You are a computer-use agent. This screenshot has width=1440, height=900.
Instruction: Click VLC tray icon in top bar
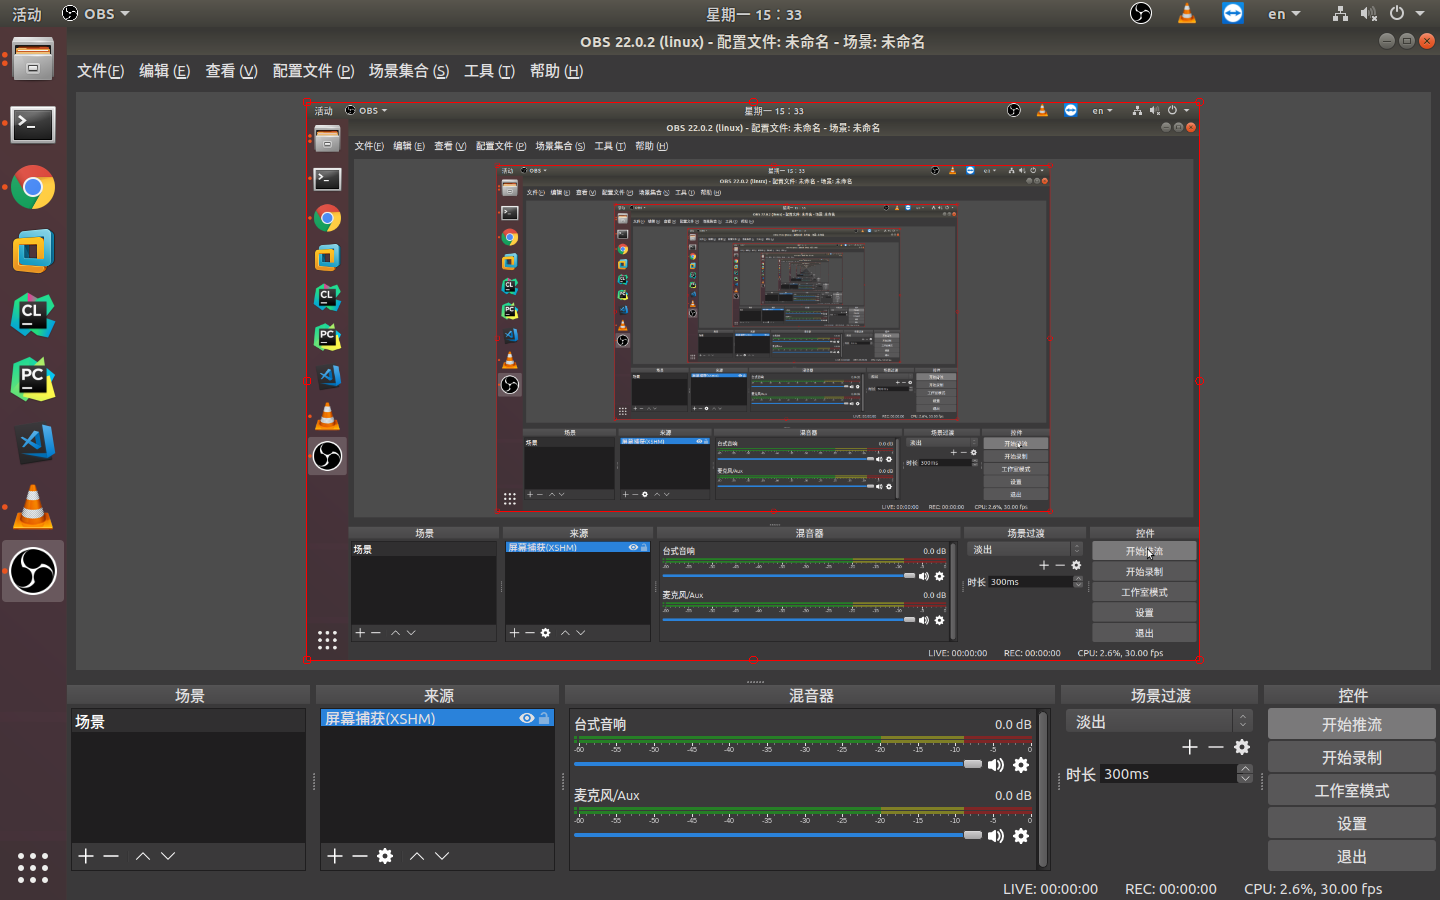1187,13
